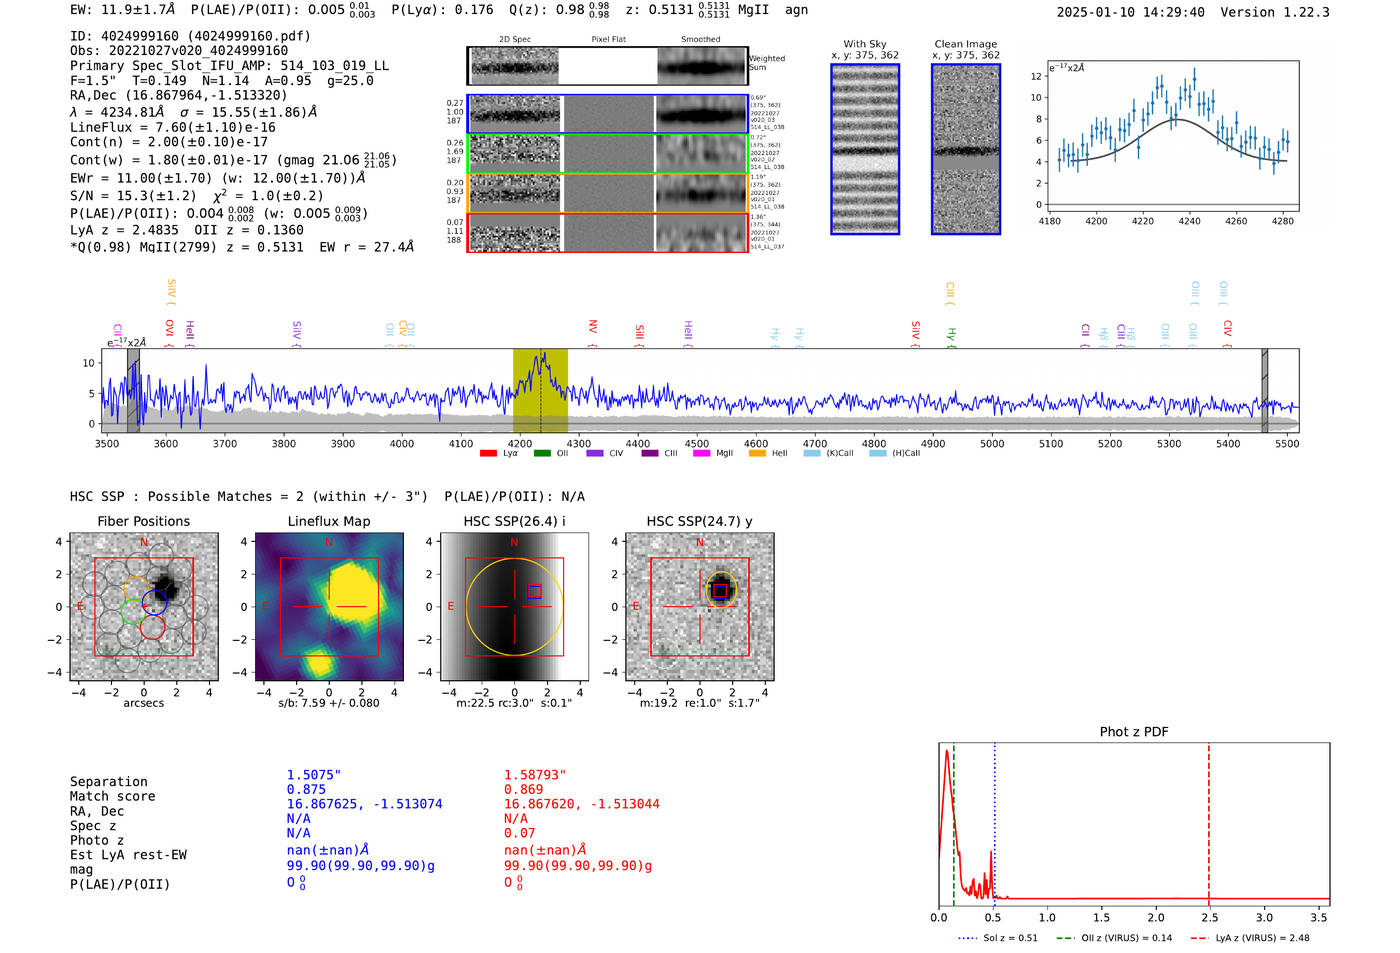The height and width of the screenshot is (953, 1400).
Task: Select the orange HeII legend swatch
Action: 757,453
